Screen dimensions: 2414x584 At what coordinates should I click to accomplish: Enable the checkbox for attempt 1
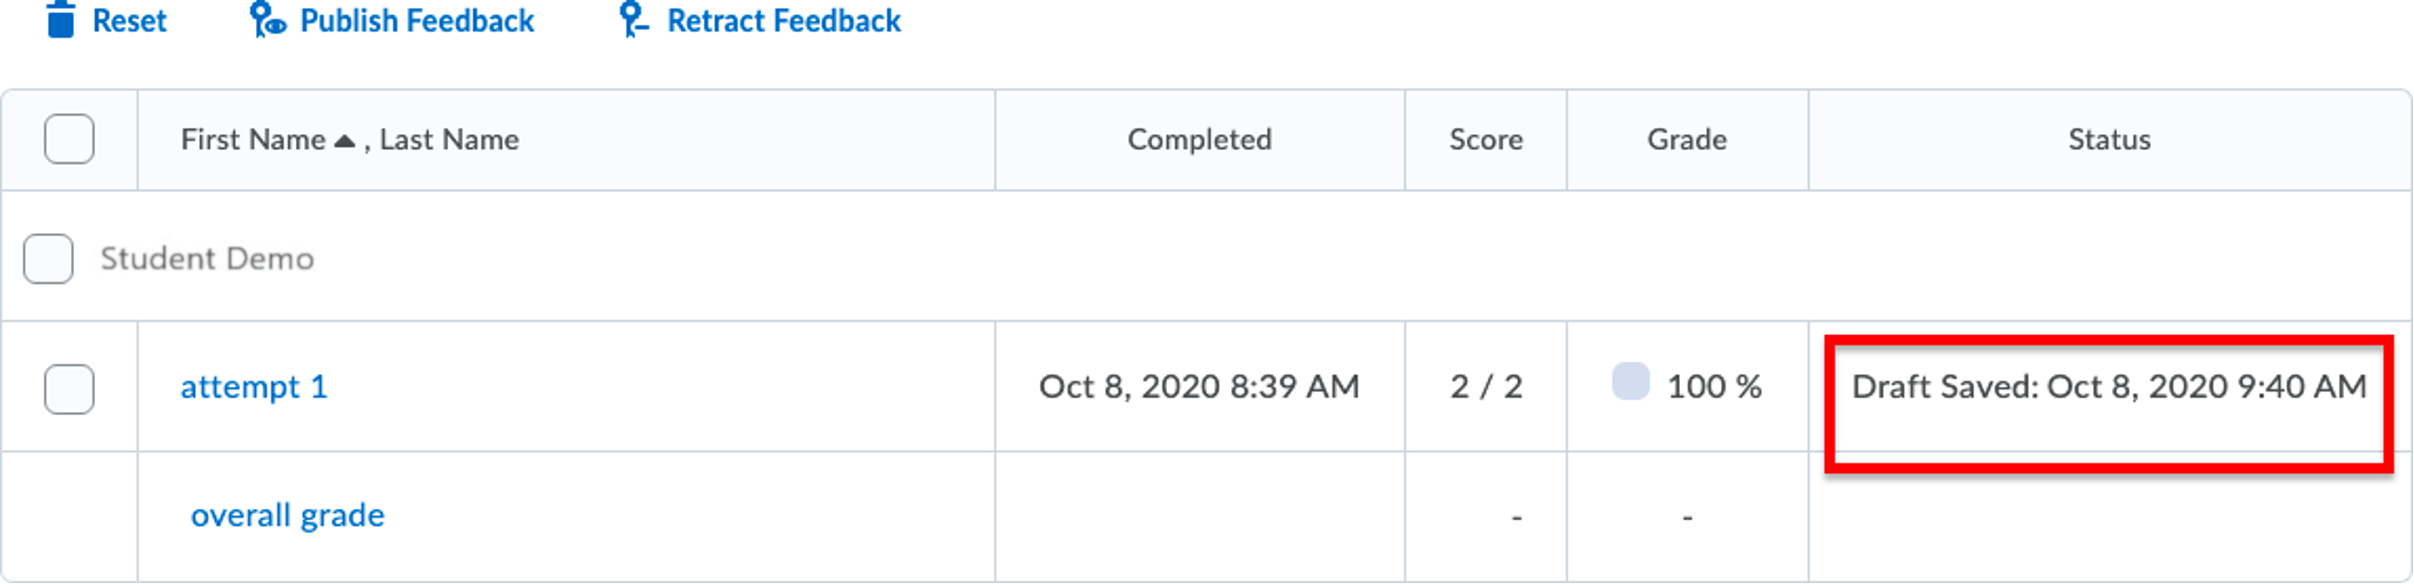[68, 386]
